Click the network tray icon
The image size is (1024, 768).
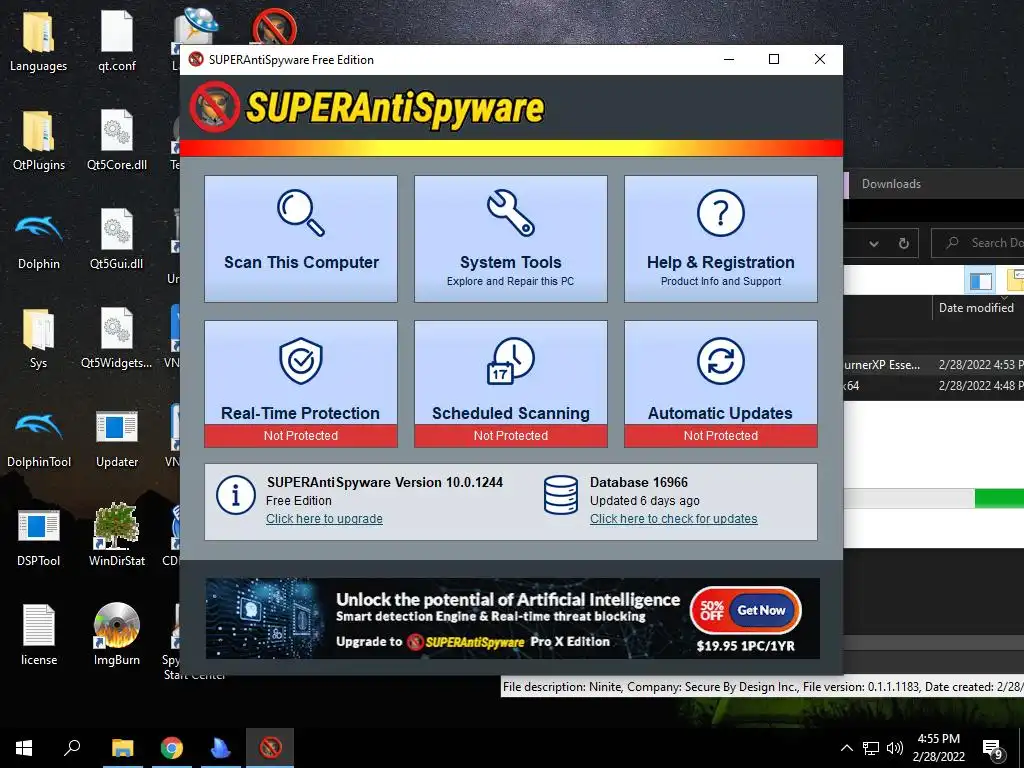point(871,748)
